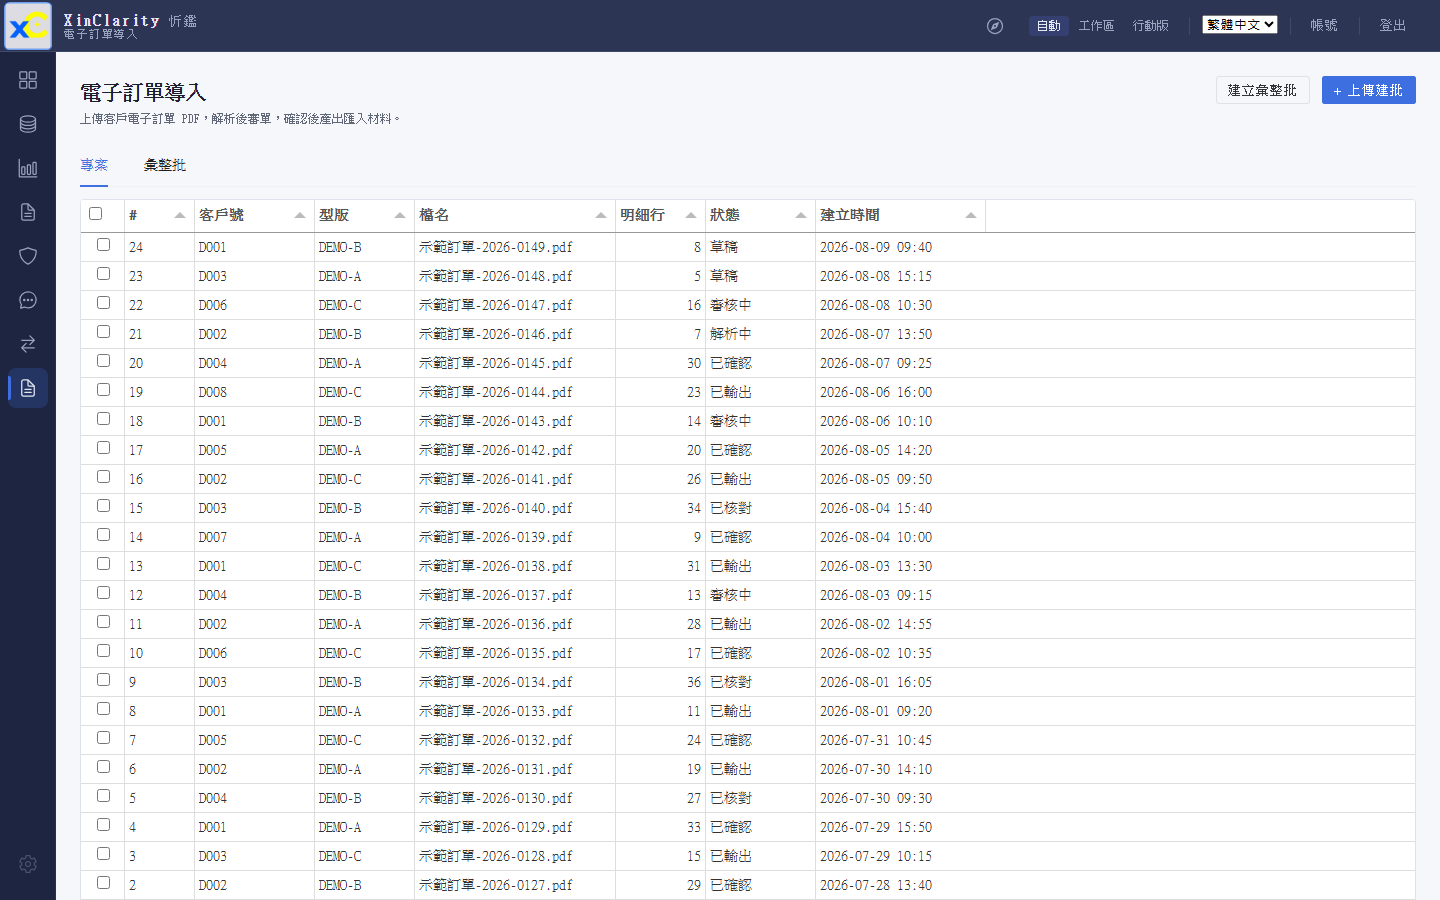Click file name 示範訂單-2026-0127.pdf
The width and height of the screenshot is (1440, 900).
[496, 885]
